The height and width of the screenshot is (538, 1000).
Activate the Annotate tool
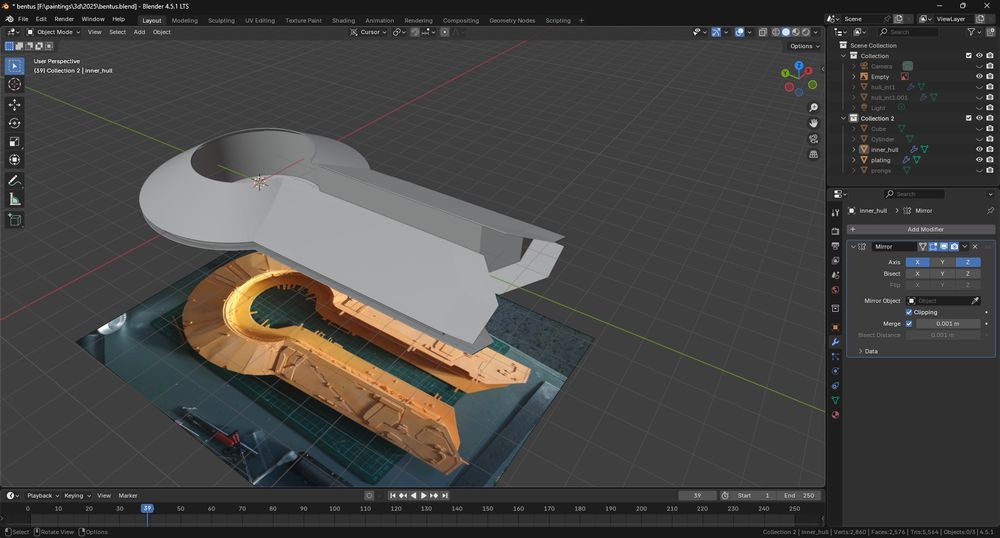(15, 181)
